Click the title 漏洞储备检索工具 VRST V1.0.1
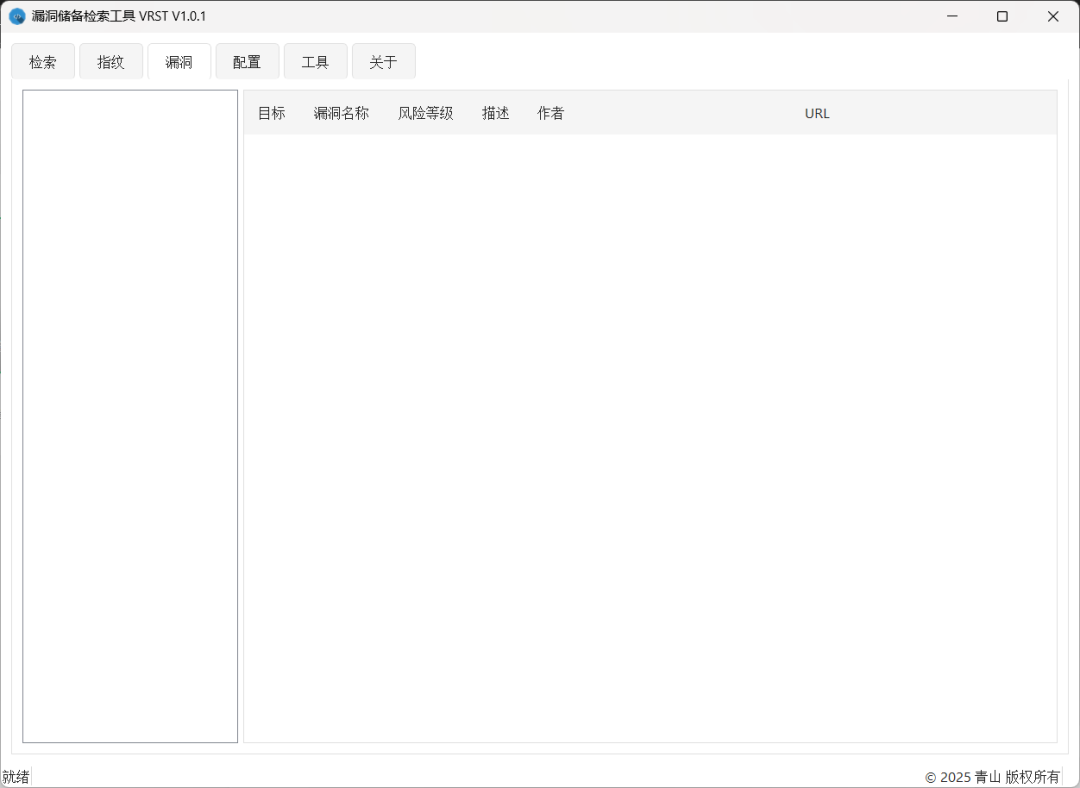This screenshot has height=788, width=1080. click(x=119, y=17)
